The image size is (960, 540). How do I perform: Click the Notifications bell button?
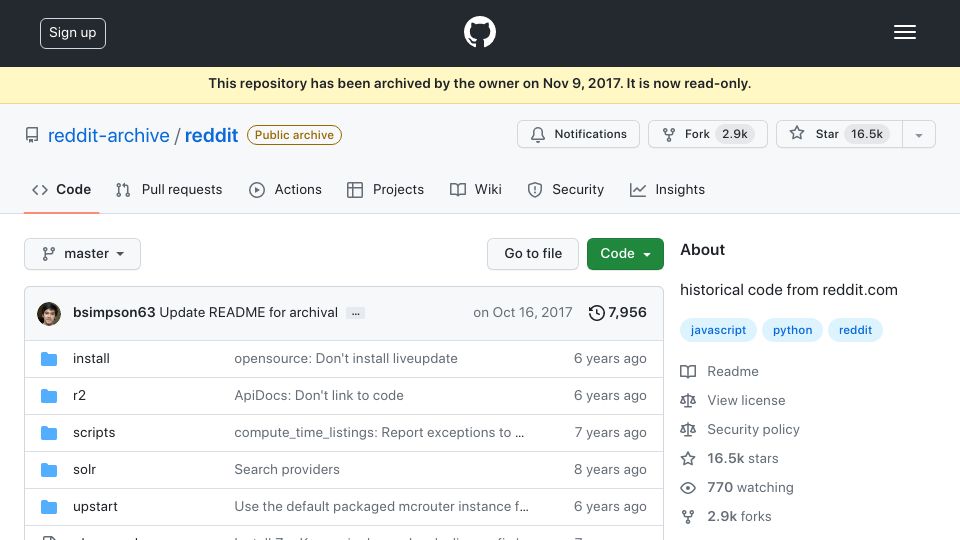(578, 134)
